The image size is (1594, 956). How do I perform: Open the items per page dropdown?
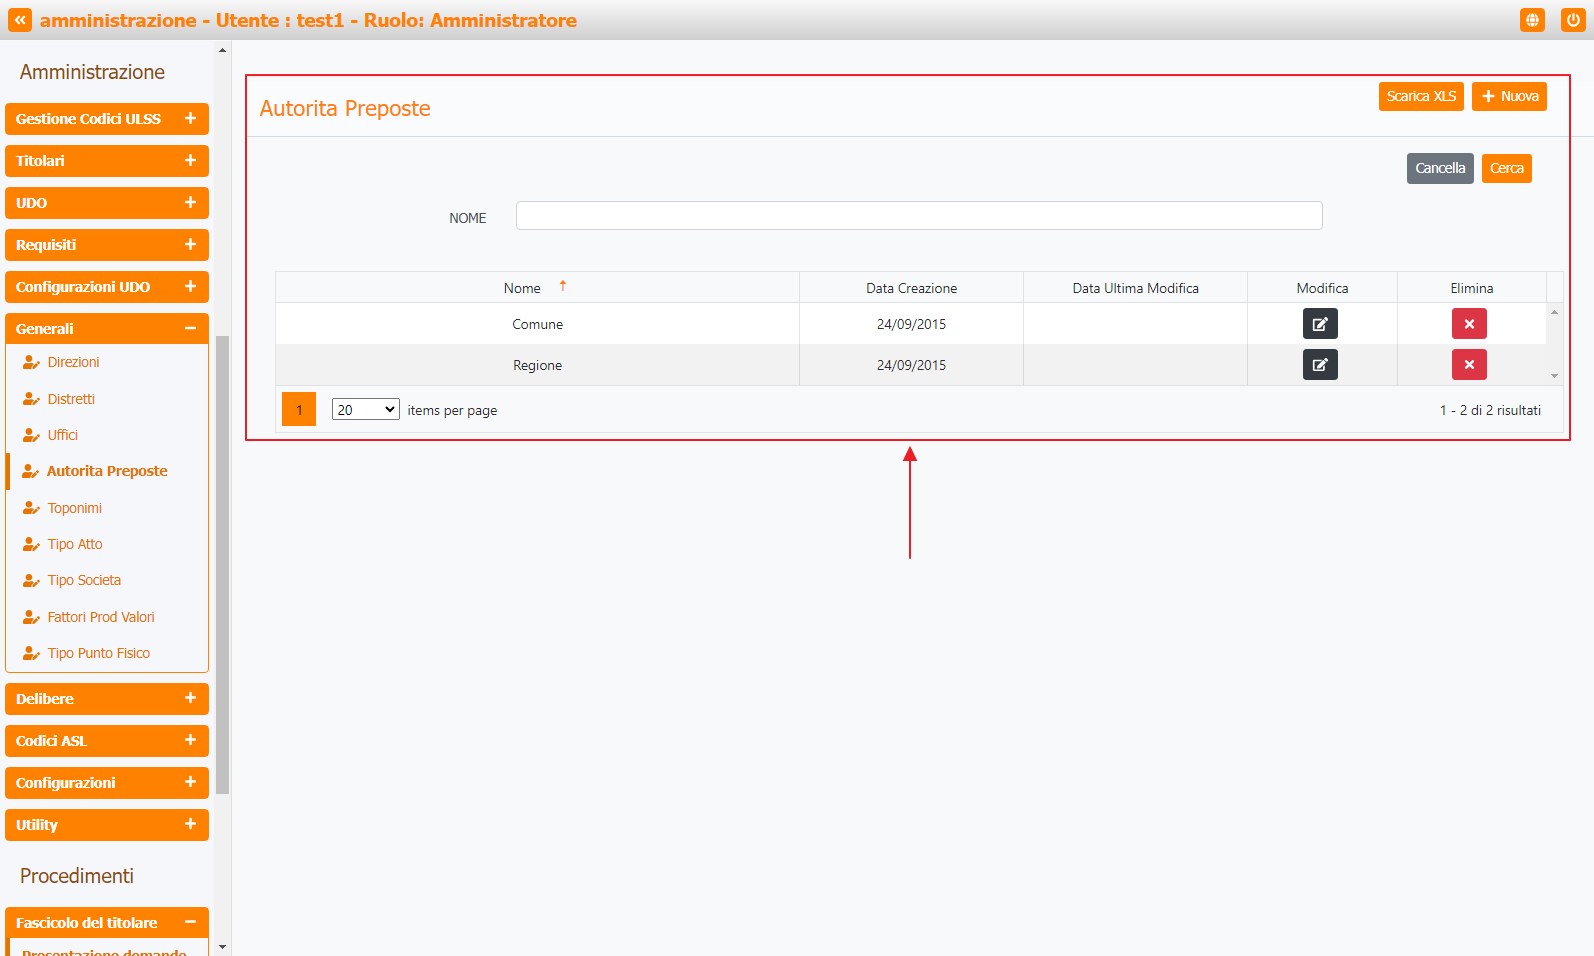[366, 410]
